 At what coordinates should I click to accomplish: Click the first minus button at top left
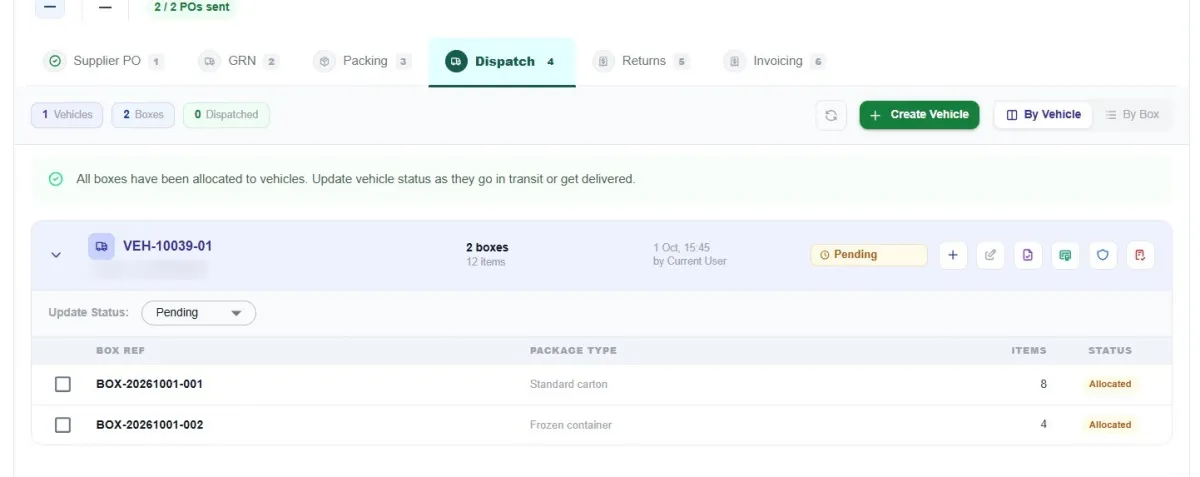coord(50,7)
